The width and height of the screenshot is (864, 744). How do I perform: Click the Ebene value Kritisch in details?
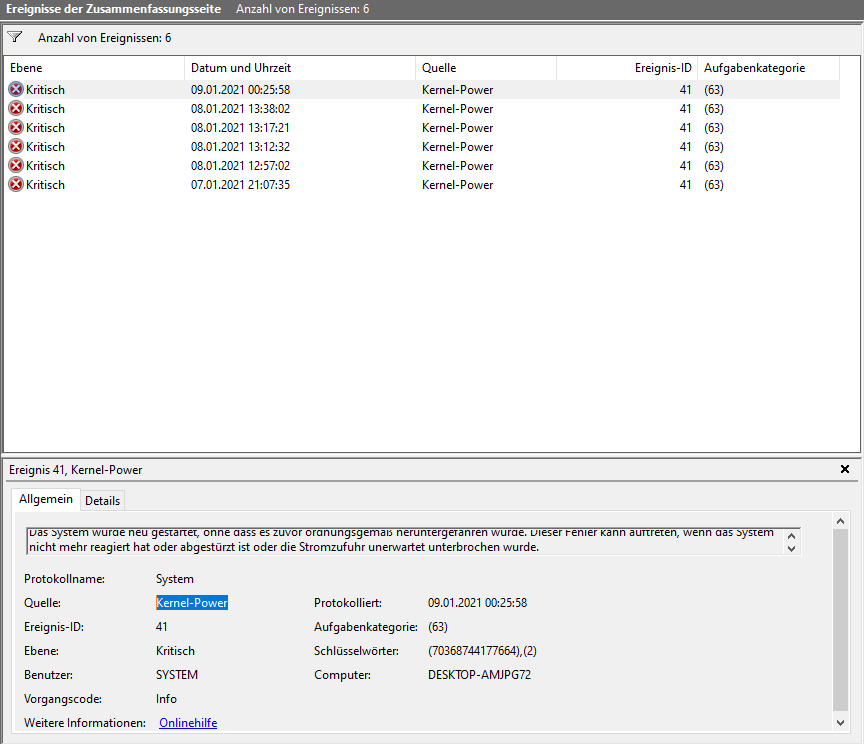click(x=175, y=651)
